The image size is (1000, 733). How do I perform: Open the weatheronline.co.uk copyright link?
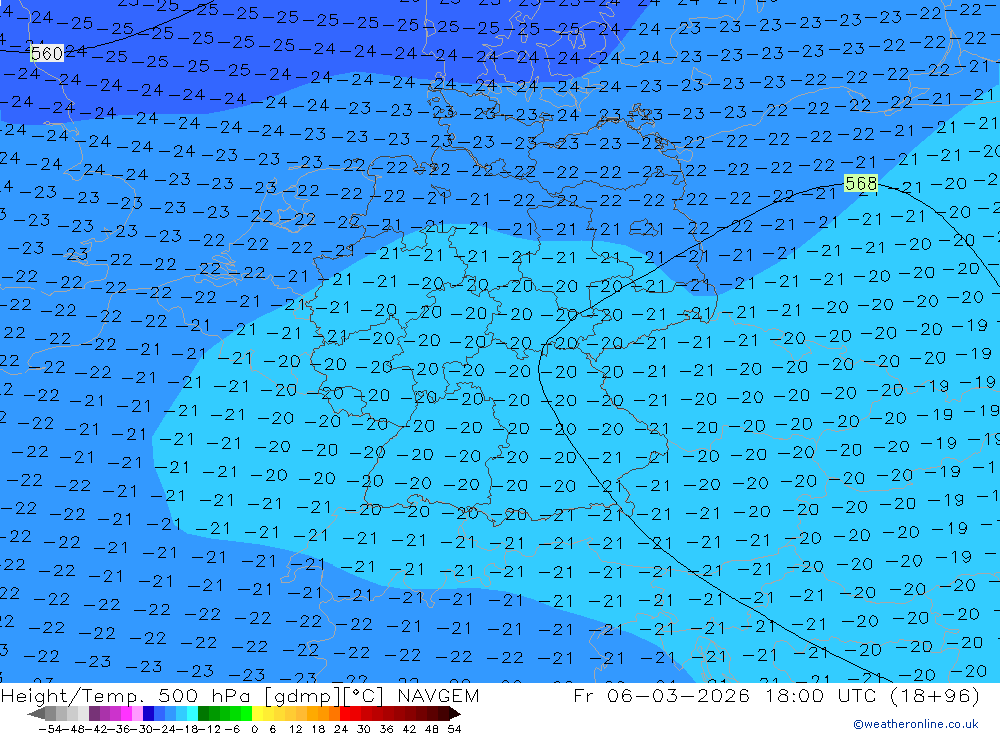916,724
